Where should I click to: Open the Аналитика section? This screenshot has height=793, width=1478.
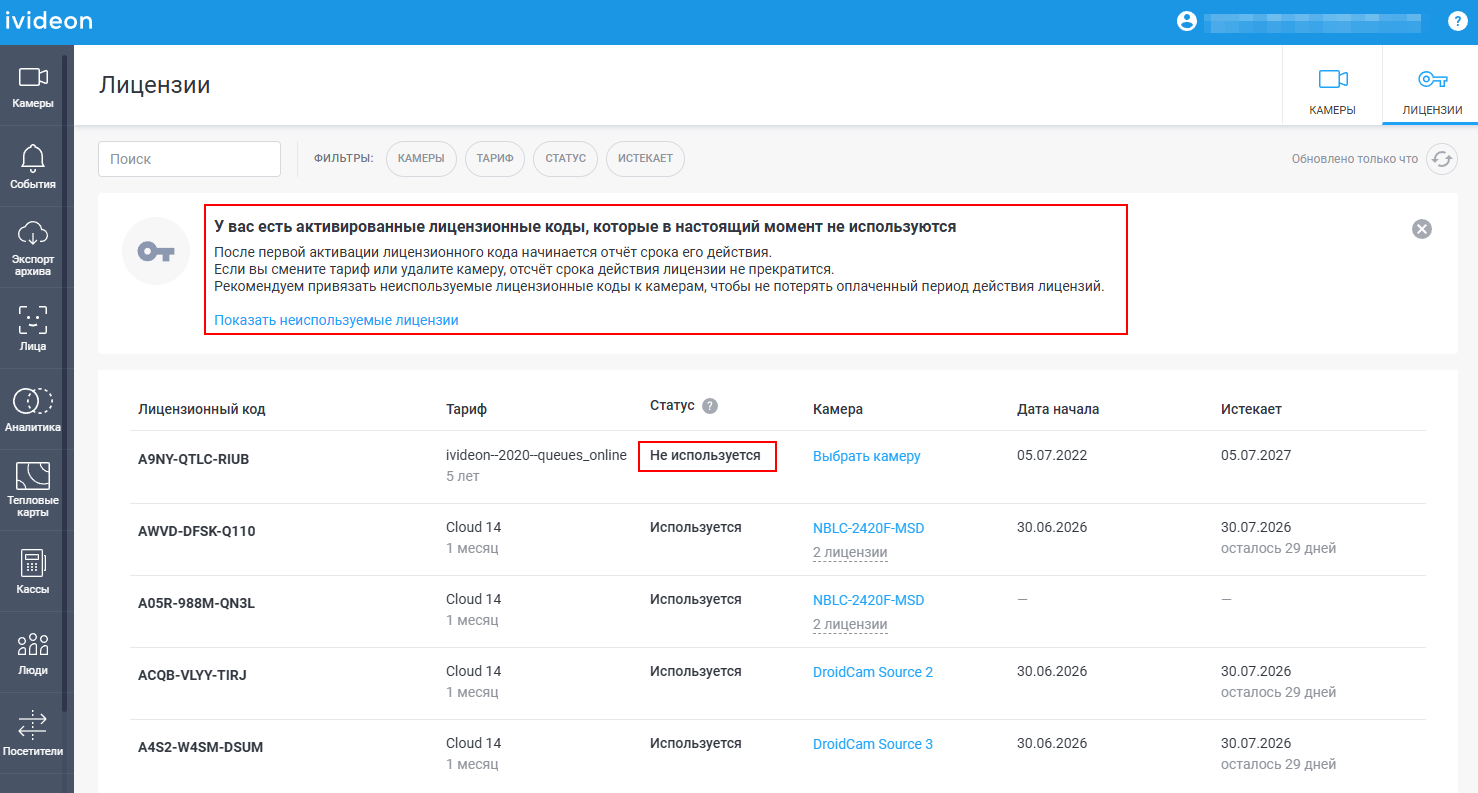(x=33, y=410)
